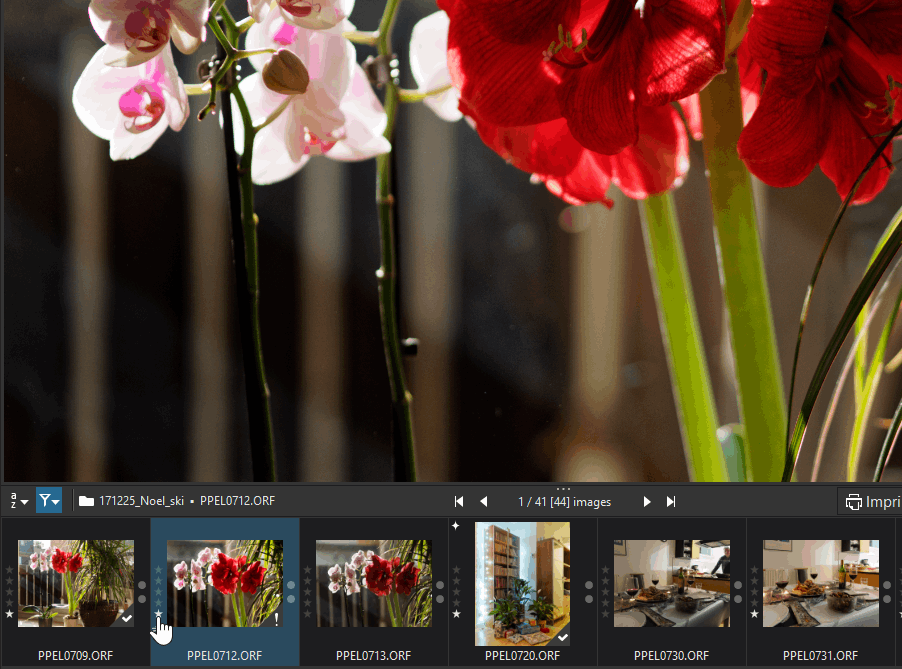Click the 171225_Noel_ski folder name

click(x=142, y=501)
